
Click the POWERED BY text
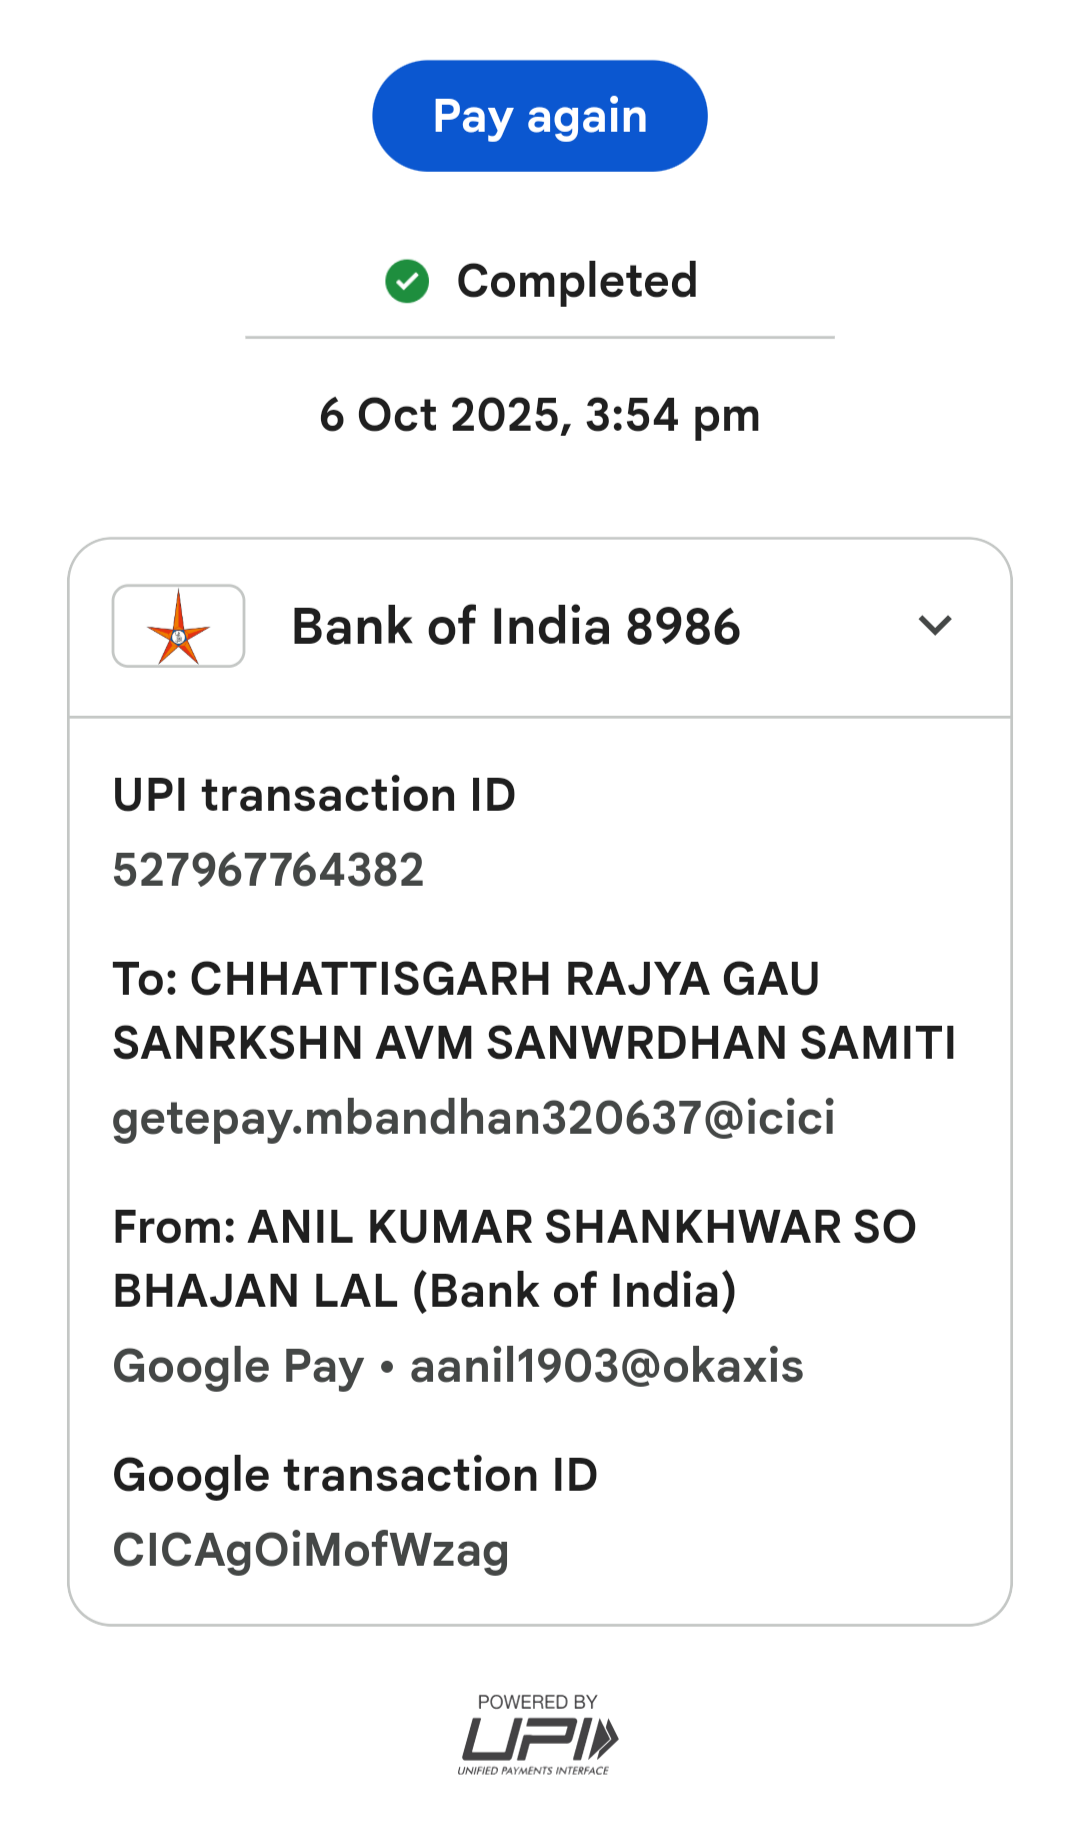tap(537, 1702)
